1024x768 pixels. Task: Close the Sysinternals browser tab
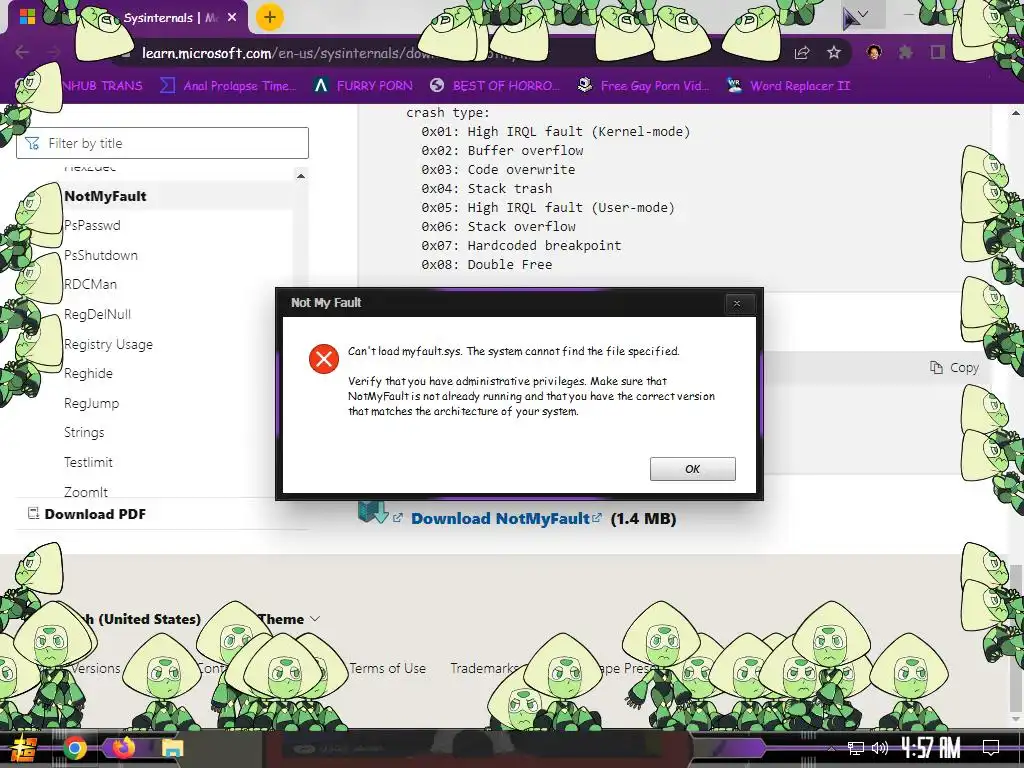232,18
